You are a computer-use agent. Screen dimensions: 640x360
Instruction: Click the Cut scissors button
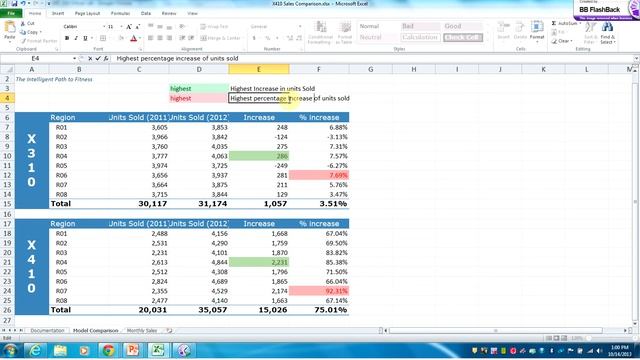[28, 24]
